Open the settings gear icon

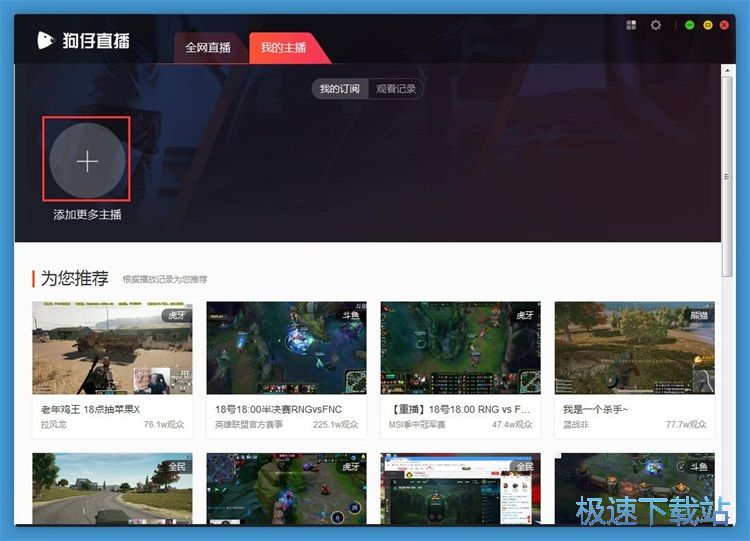pyautogui.click(x=656, y=25)
